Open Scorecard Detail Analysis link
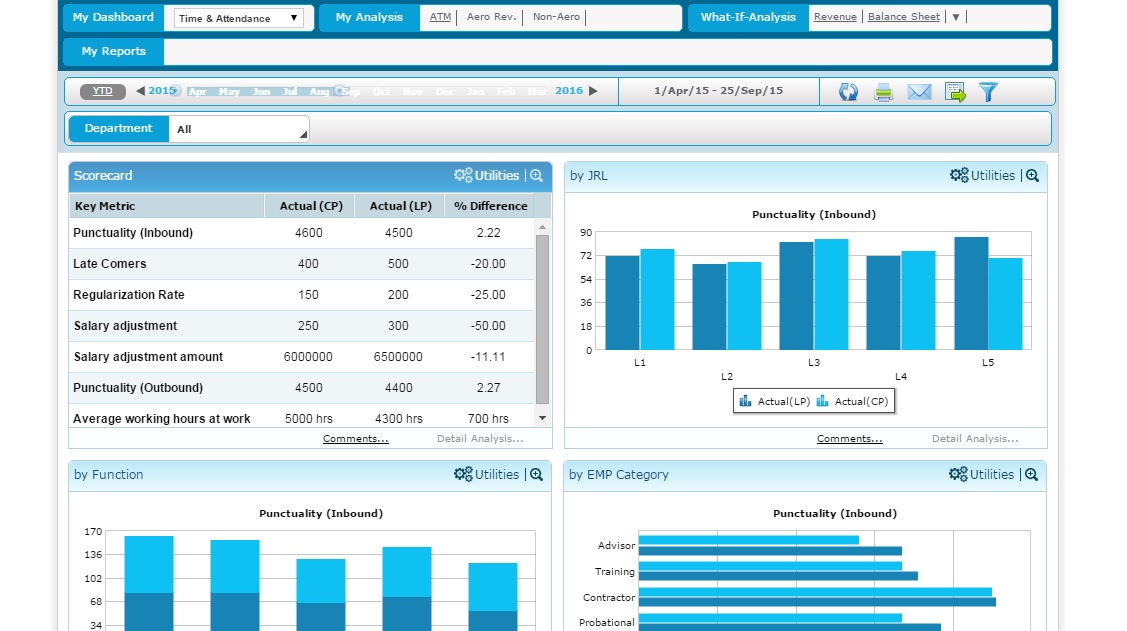The width and height of the screenshot is (1127, 631). 480,438
